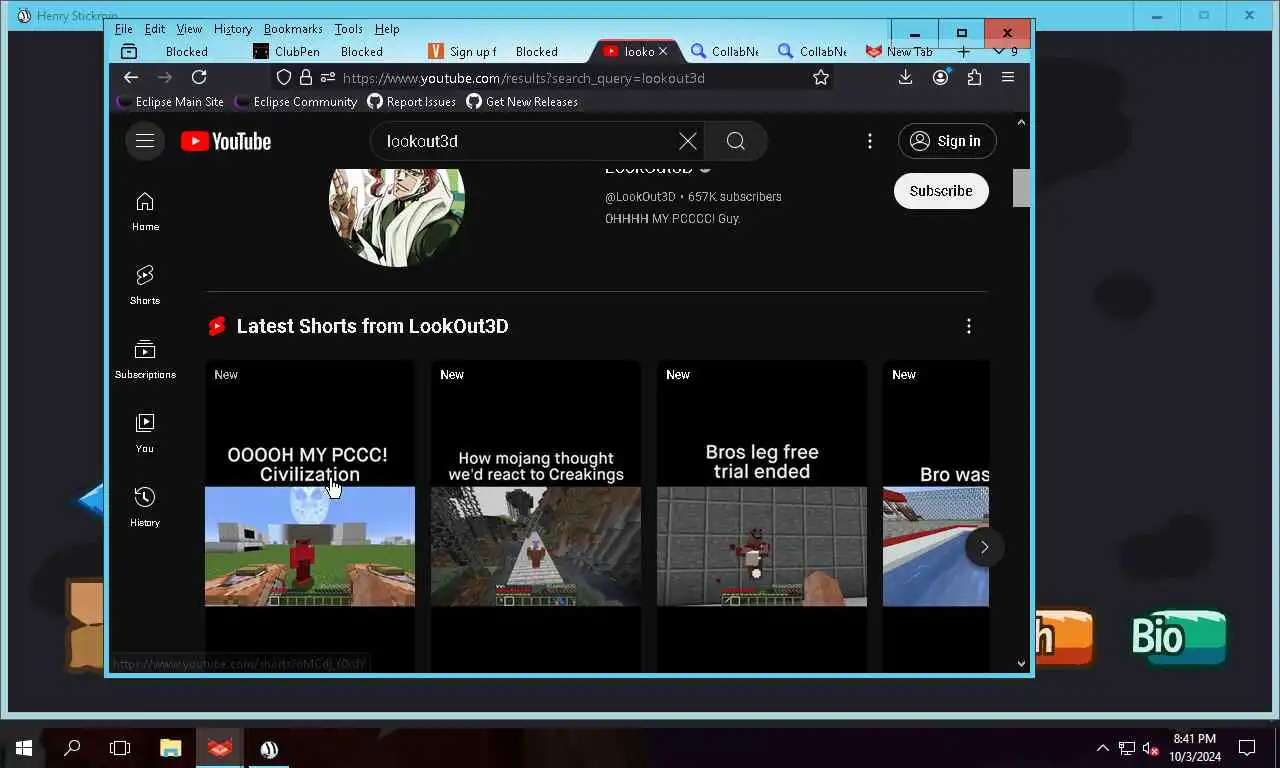Switch to the New Tab tab

click(x=900, y=52)
